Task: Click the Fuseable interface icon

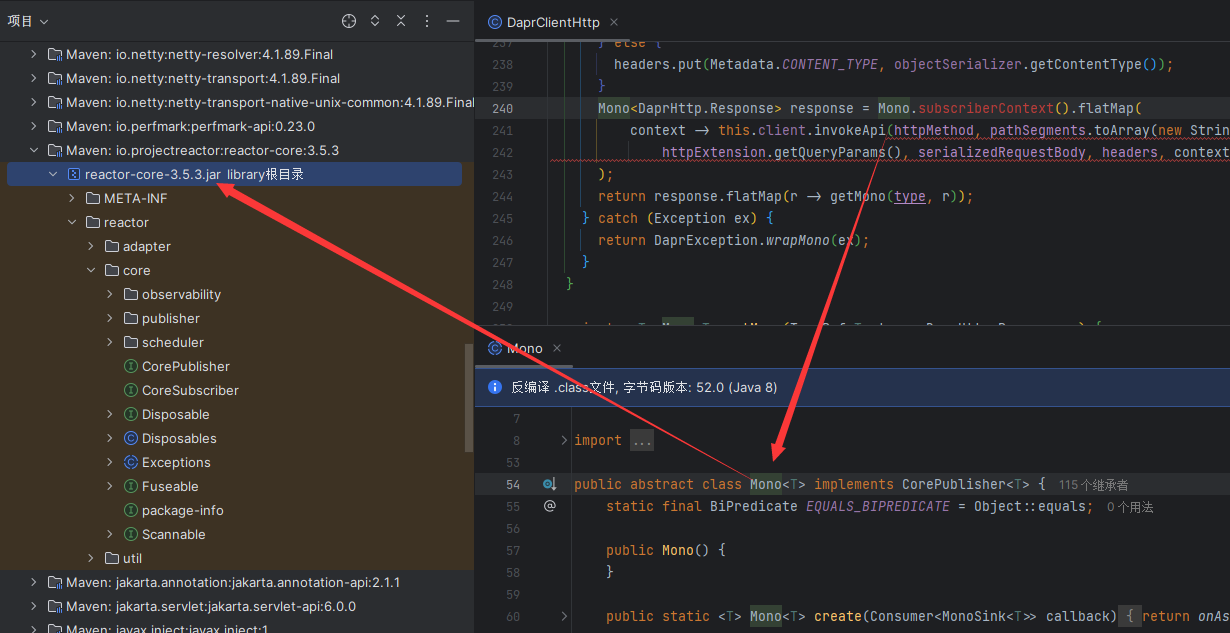Action: point(130,486)
